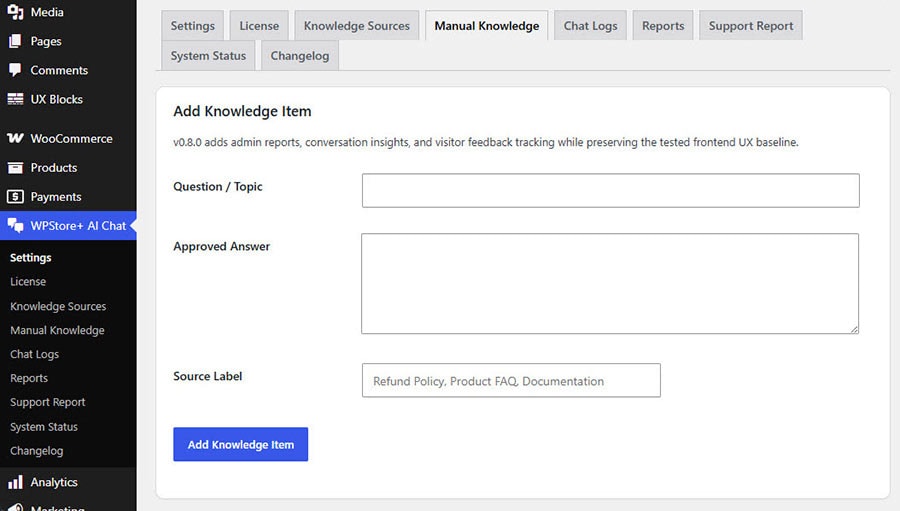The height and width of the screenshot is (511, 900).
Task: Open Settings submenu link in sidebar
Action: 30,258
